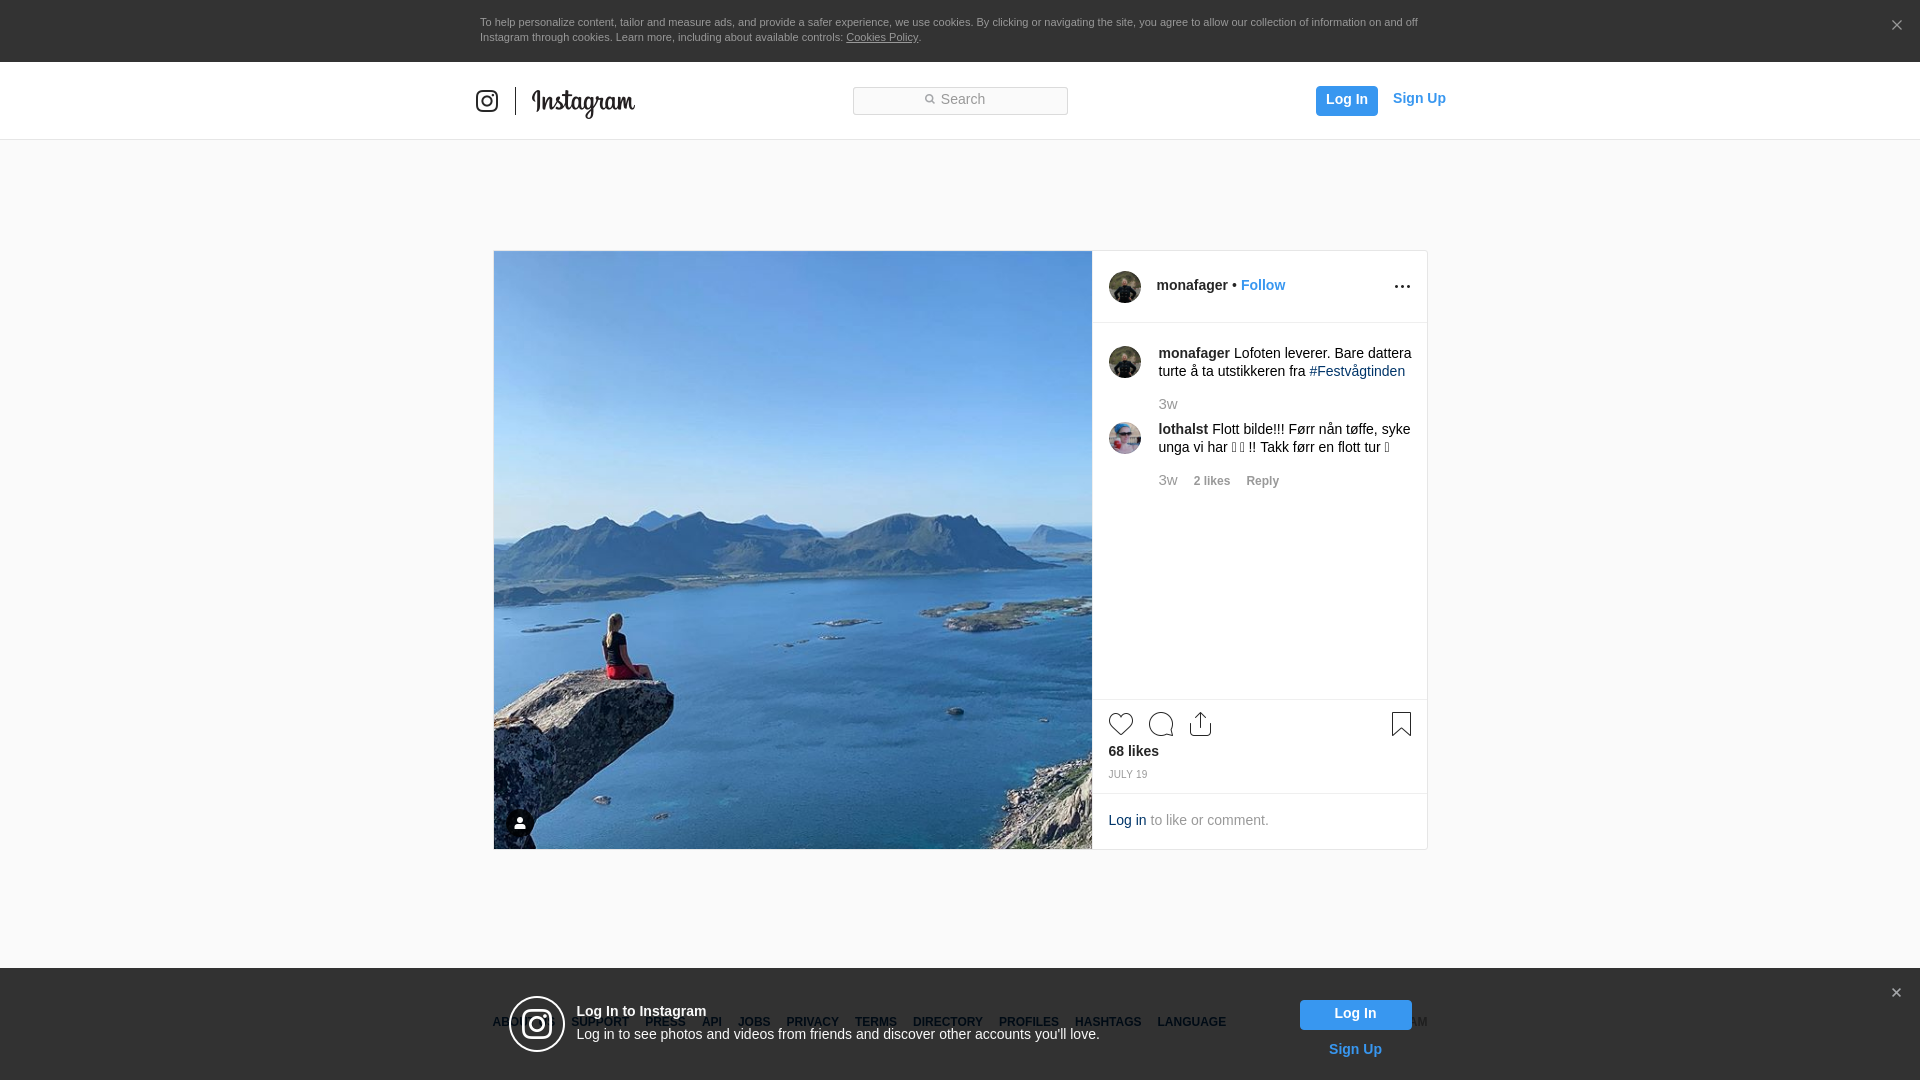Open the #Festvågtinden hashtag link
The image size is (1920, 1080).
tap(1356, 371)
